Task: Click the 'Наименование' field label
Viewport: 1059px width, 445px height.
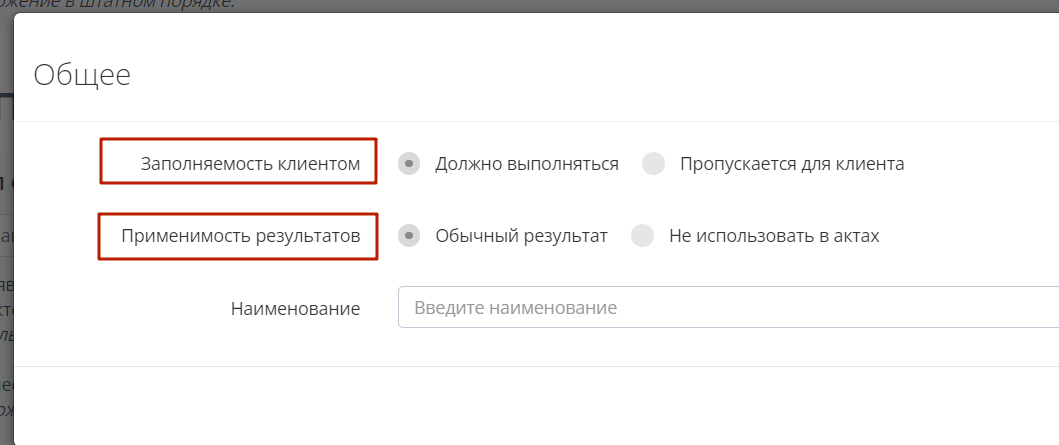Action: click(x=295, y=309)
